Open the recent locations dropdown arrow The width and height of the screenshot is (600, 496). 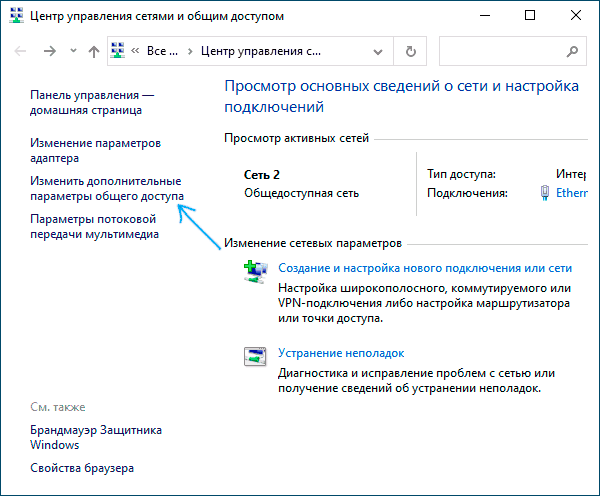[x=73, y=51]
